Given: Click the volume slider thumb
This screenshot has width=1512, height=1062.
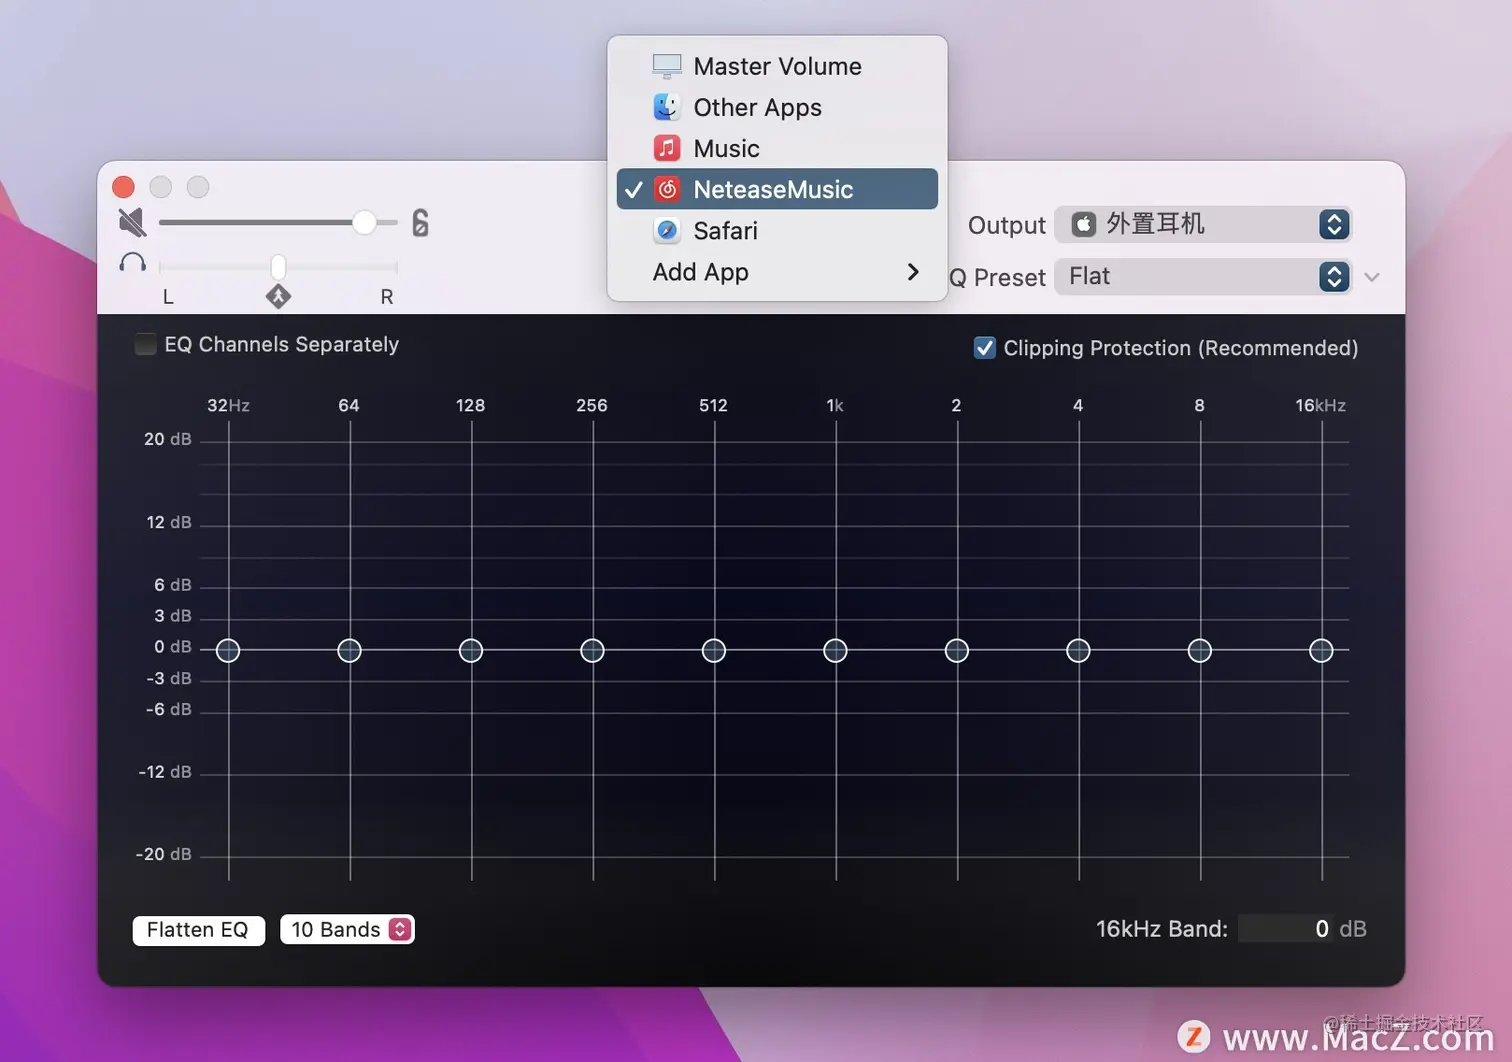Looking at the screenshot, I should [x=365, y=222].
